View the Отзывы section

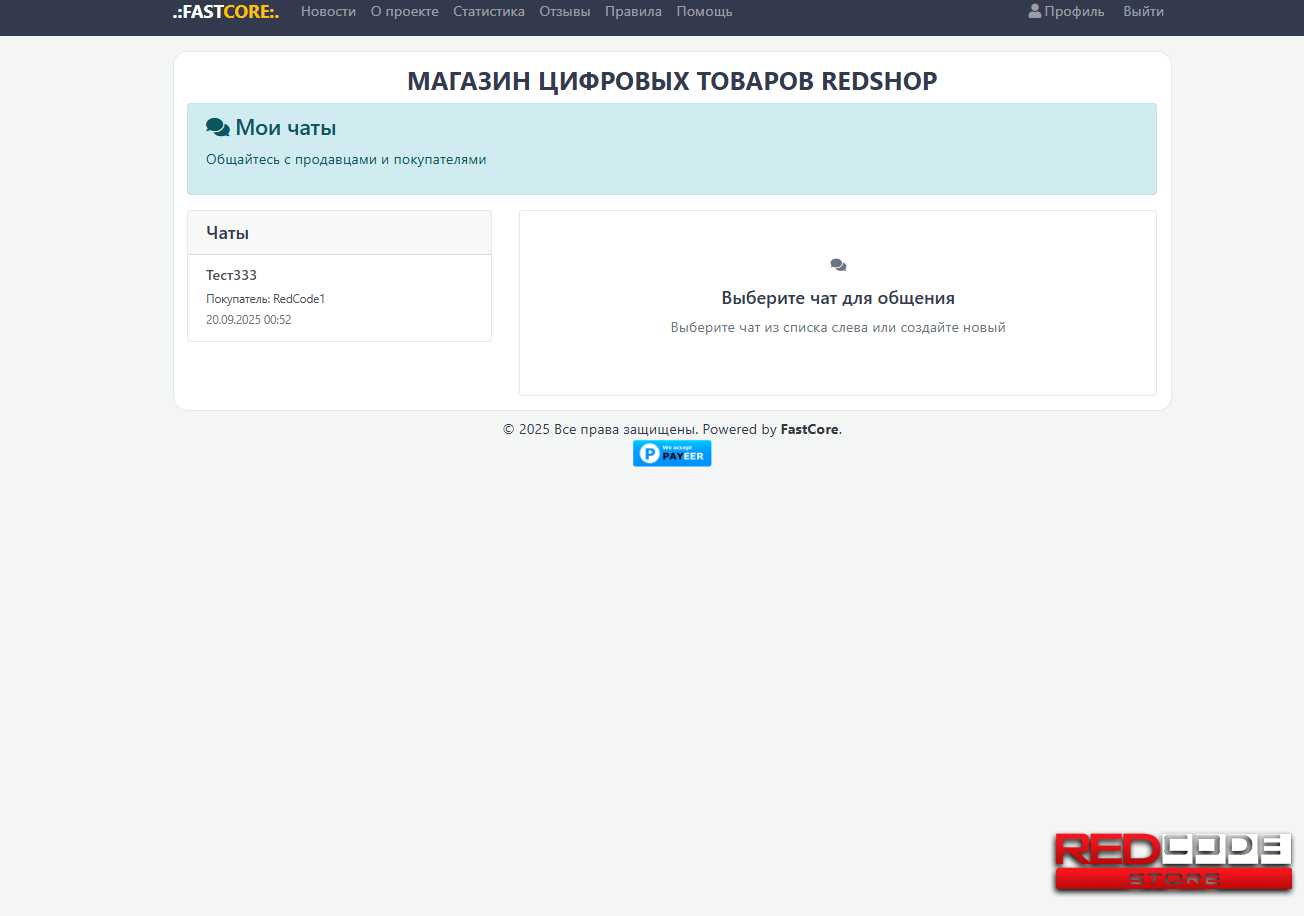tap(564, 12)
